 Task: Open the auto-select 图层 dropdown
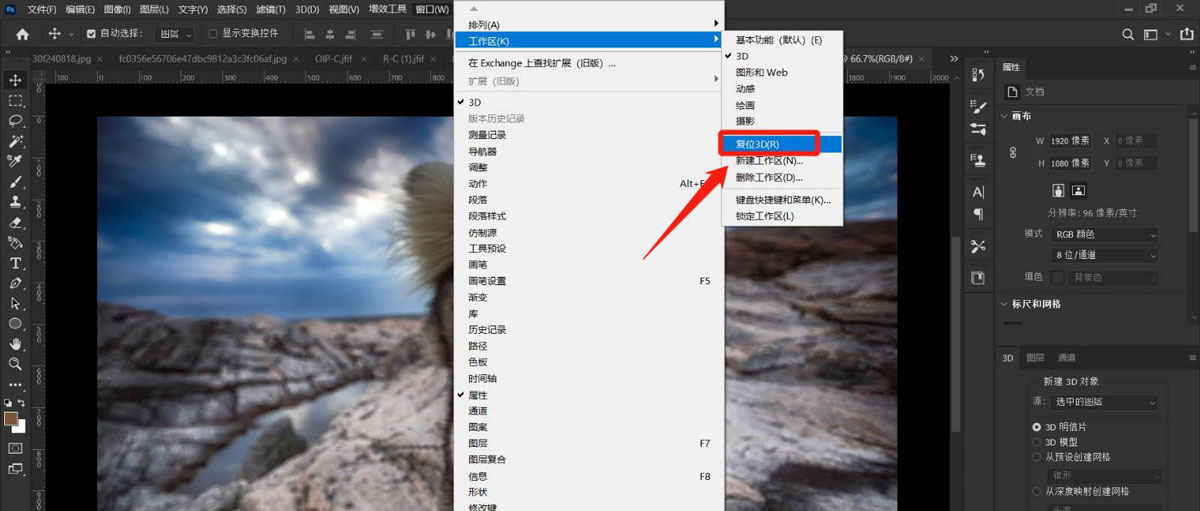tap(177, 34)
